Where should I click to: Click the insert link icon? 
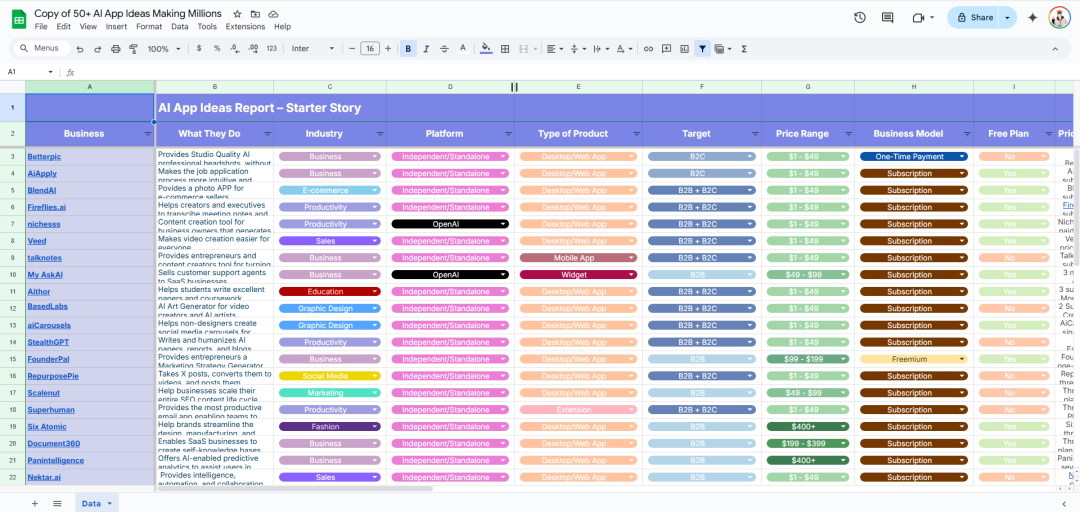[x=648, y=49]
